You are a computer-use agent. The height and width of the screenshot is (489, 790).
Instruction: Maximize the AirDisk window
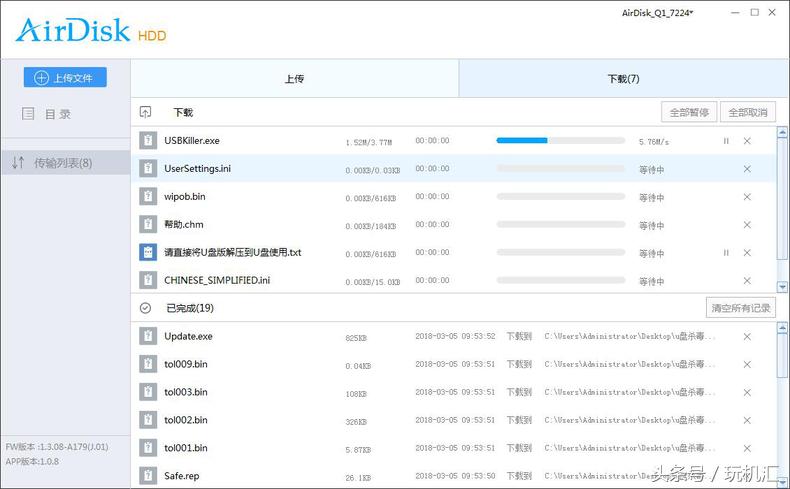pyautogui.click(x=754, y=13)
